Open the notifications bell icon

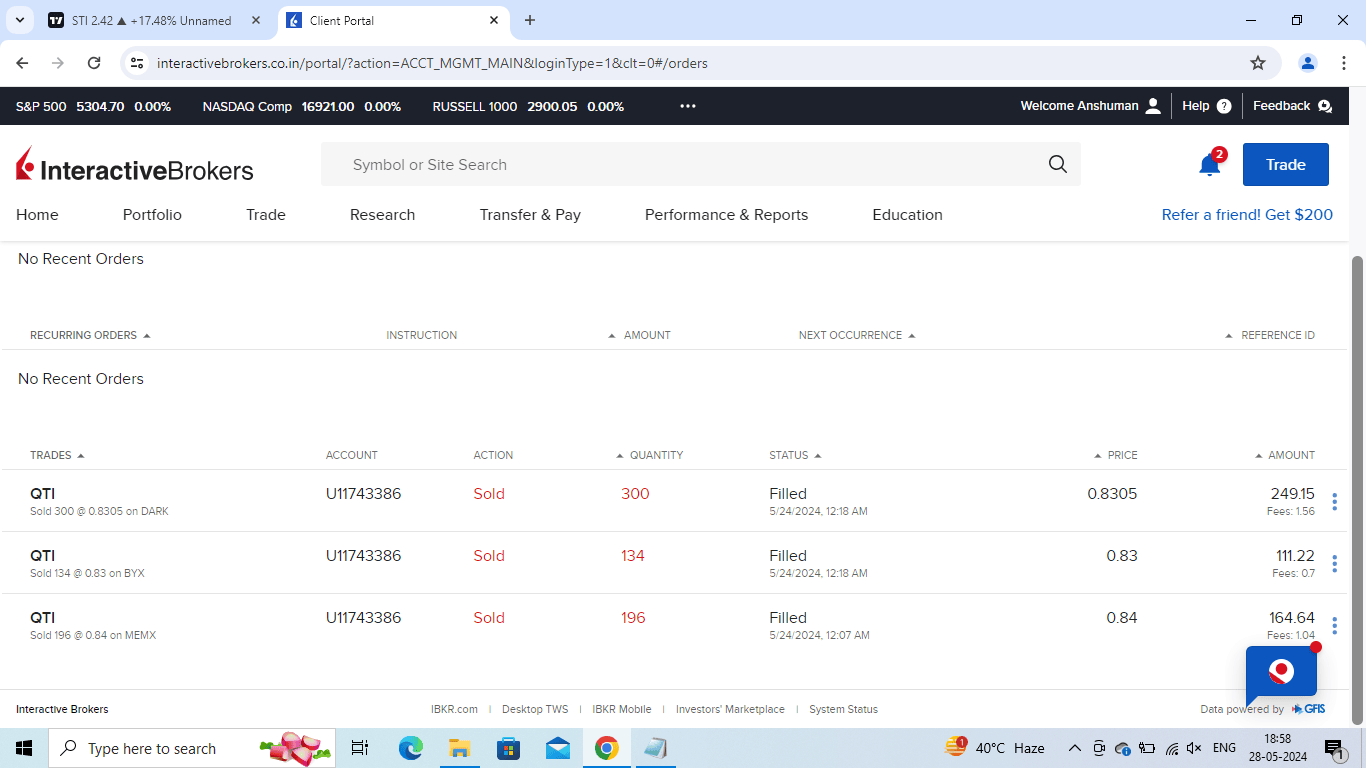(x=1210, y=165)
